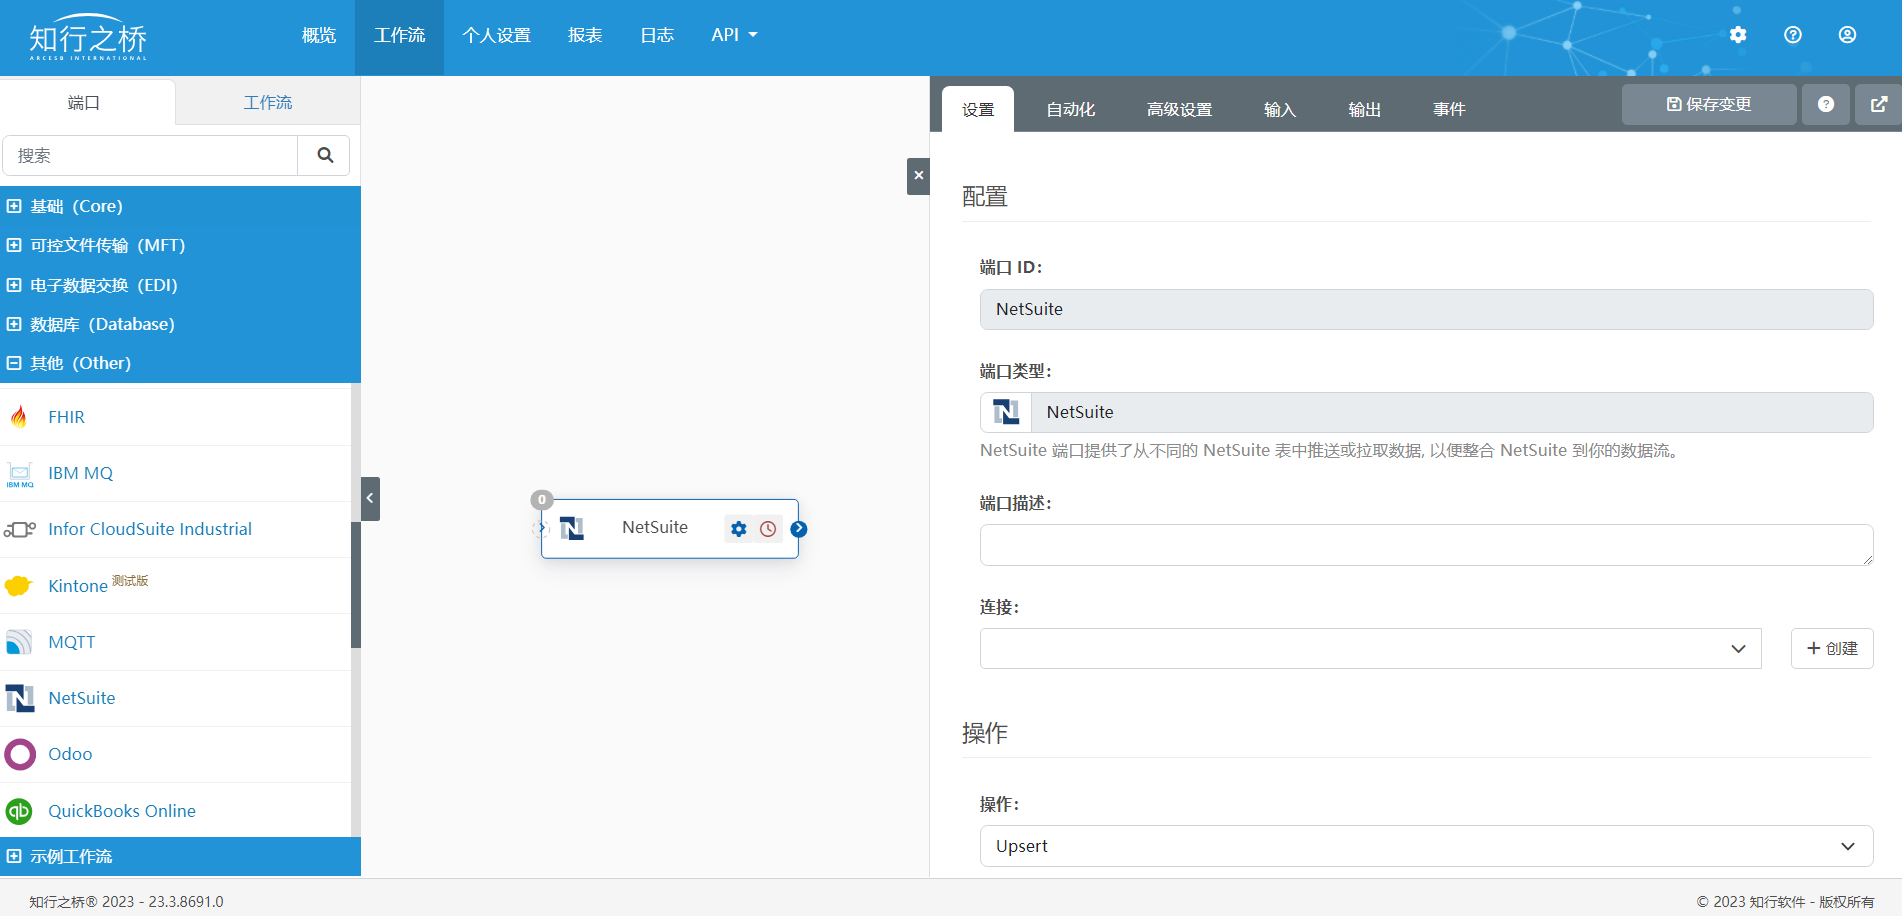Expand 电子数据交换 (EDI) category
Image resolution: width=1902 pixels, height=916 pixels.
tap(180, 285)
